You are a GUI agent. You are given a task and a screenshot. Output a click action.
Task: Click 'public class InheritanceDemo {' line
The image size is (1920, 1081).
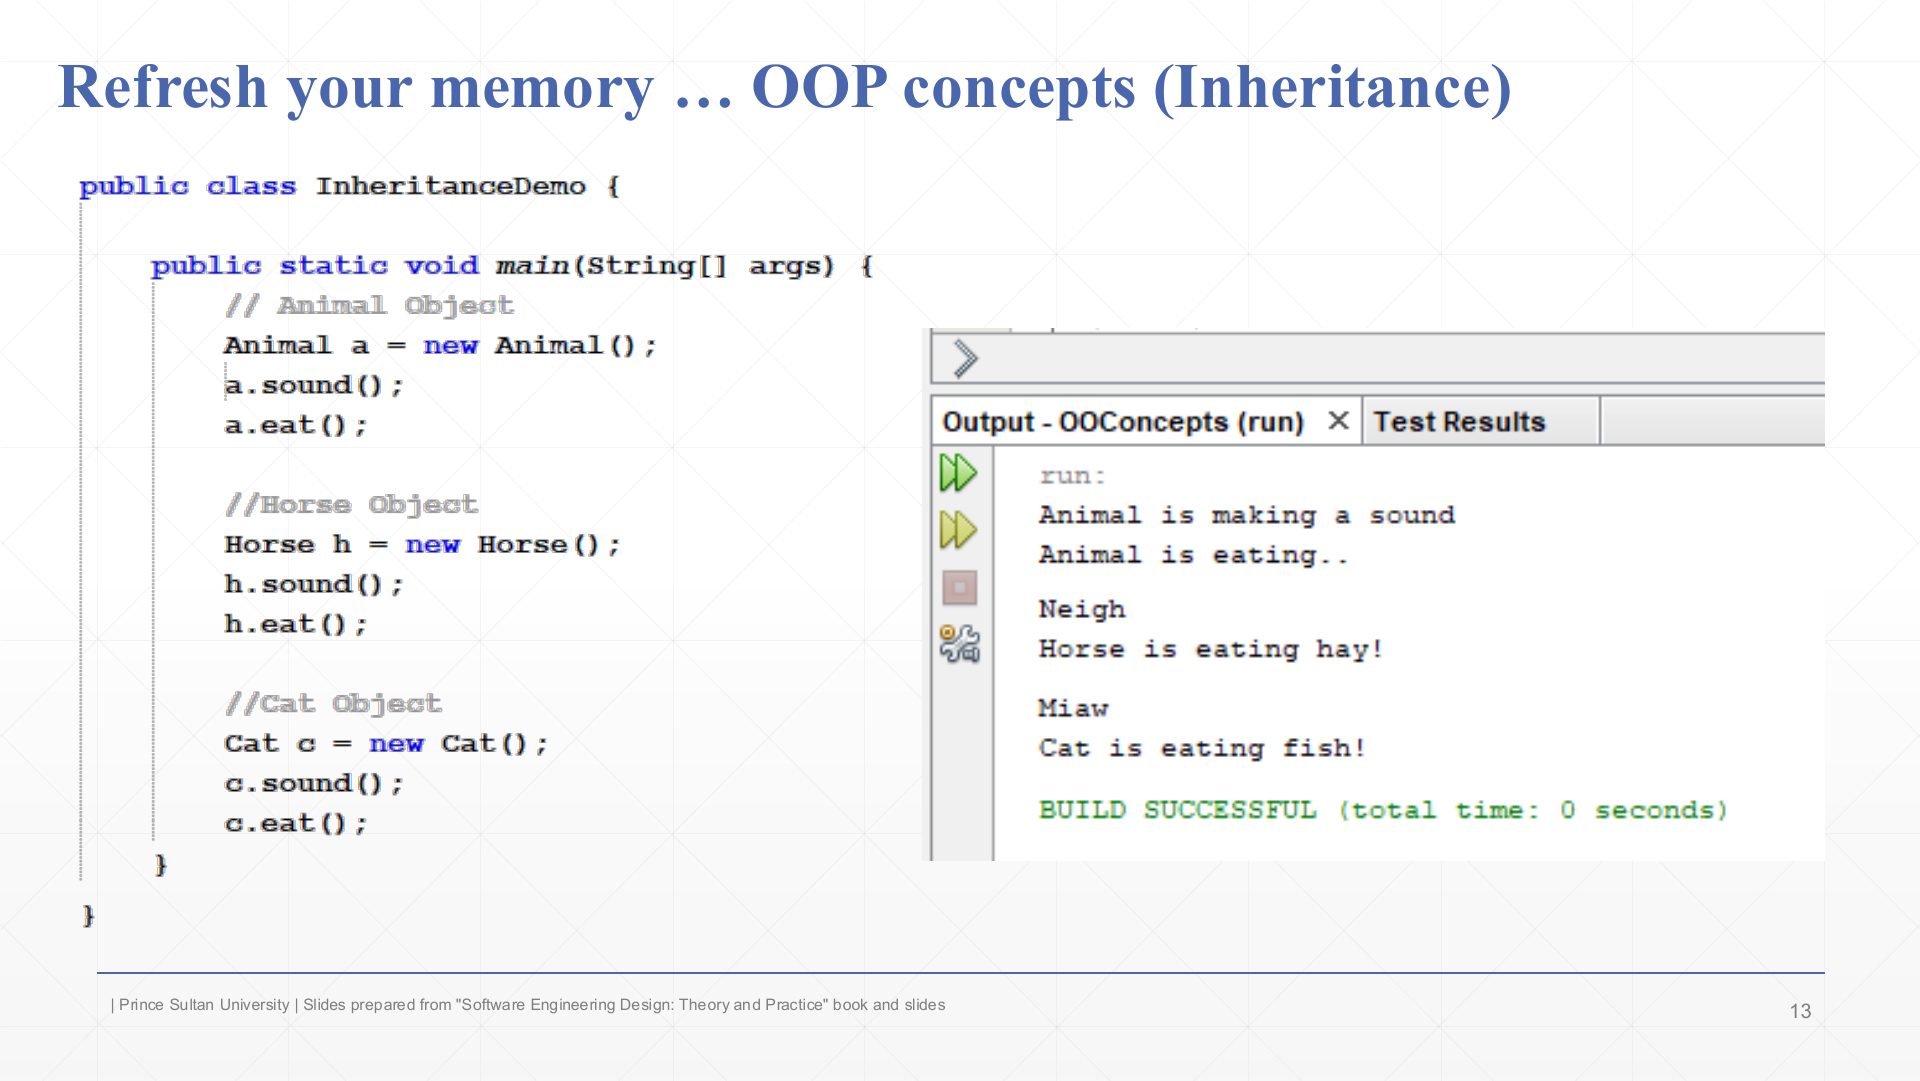tap(349, 186)
